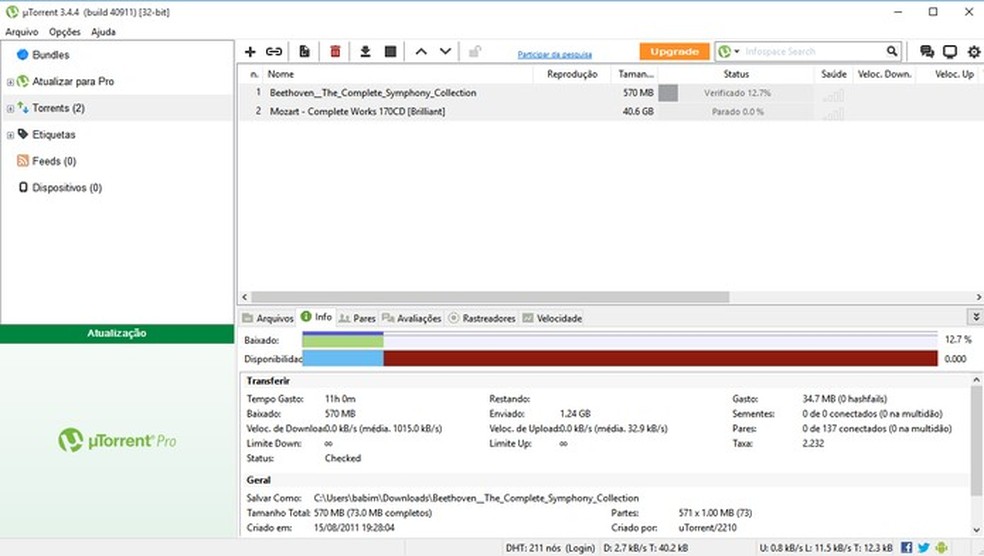Sort by the Reprodução column header

[572, 74]
